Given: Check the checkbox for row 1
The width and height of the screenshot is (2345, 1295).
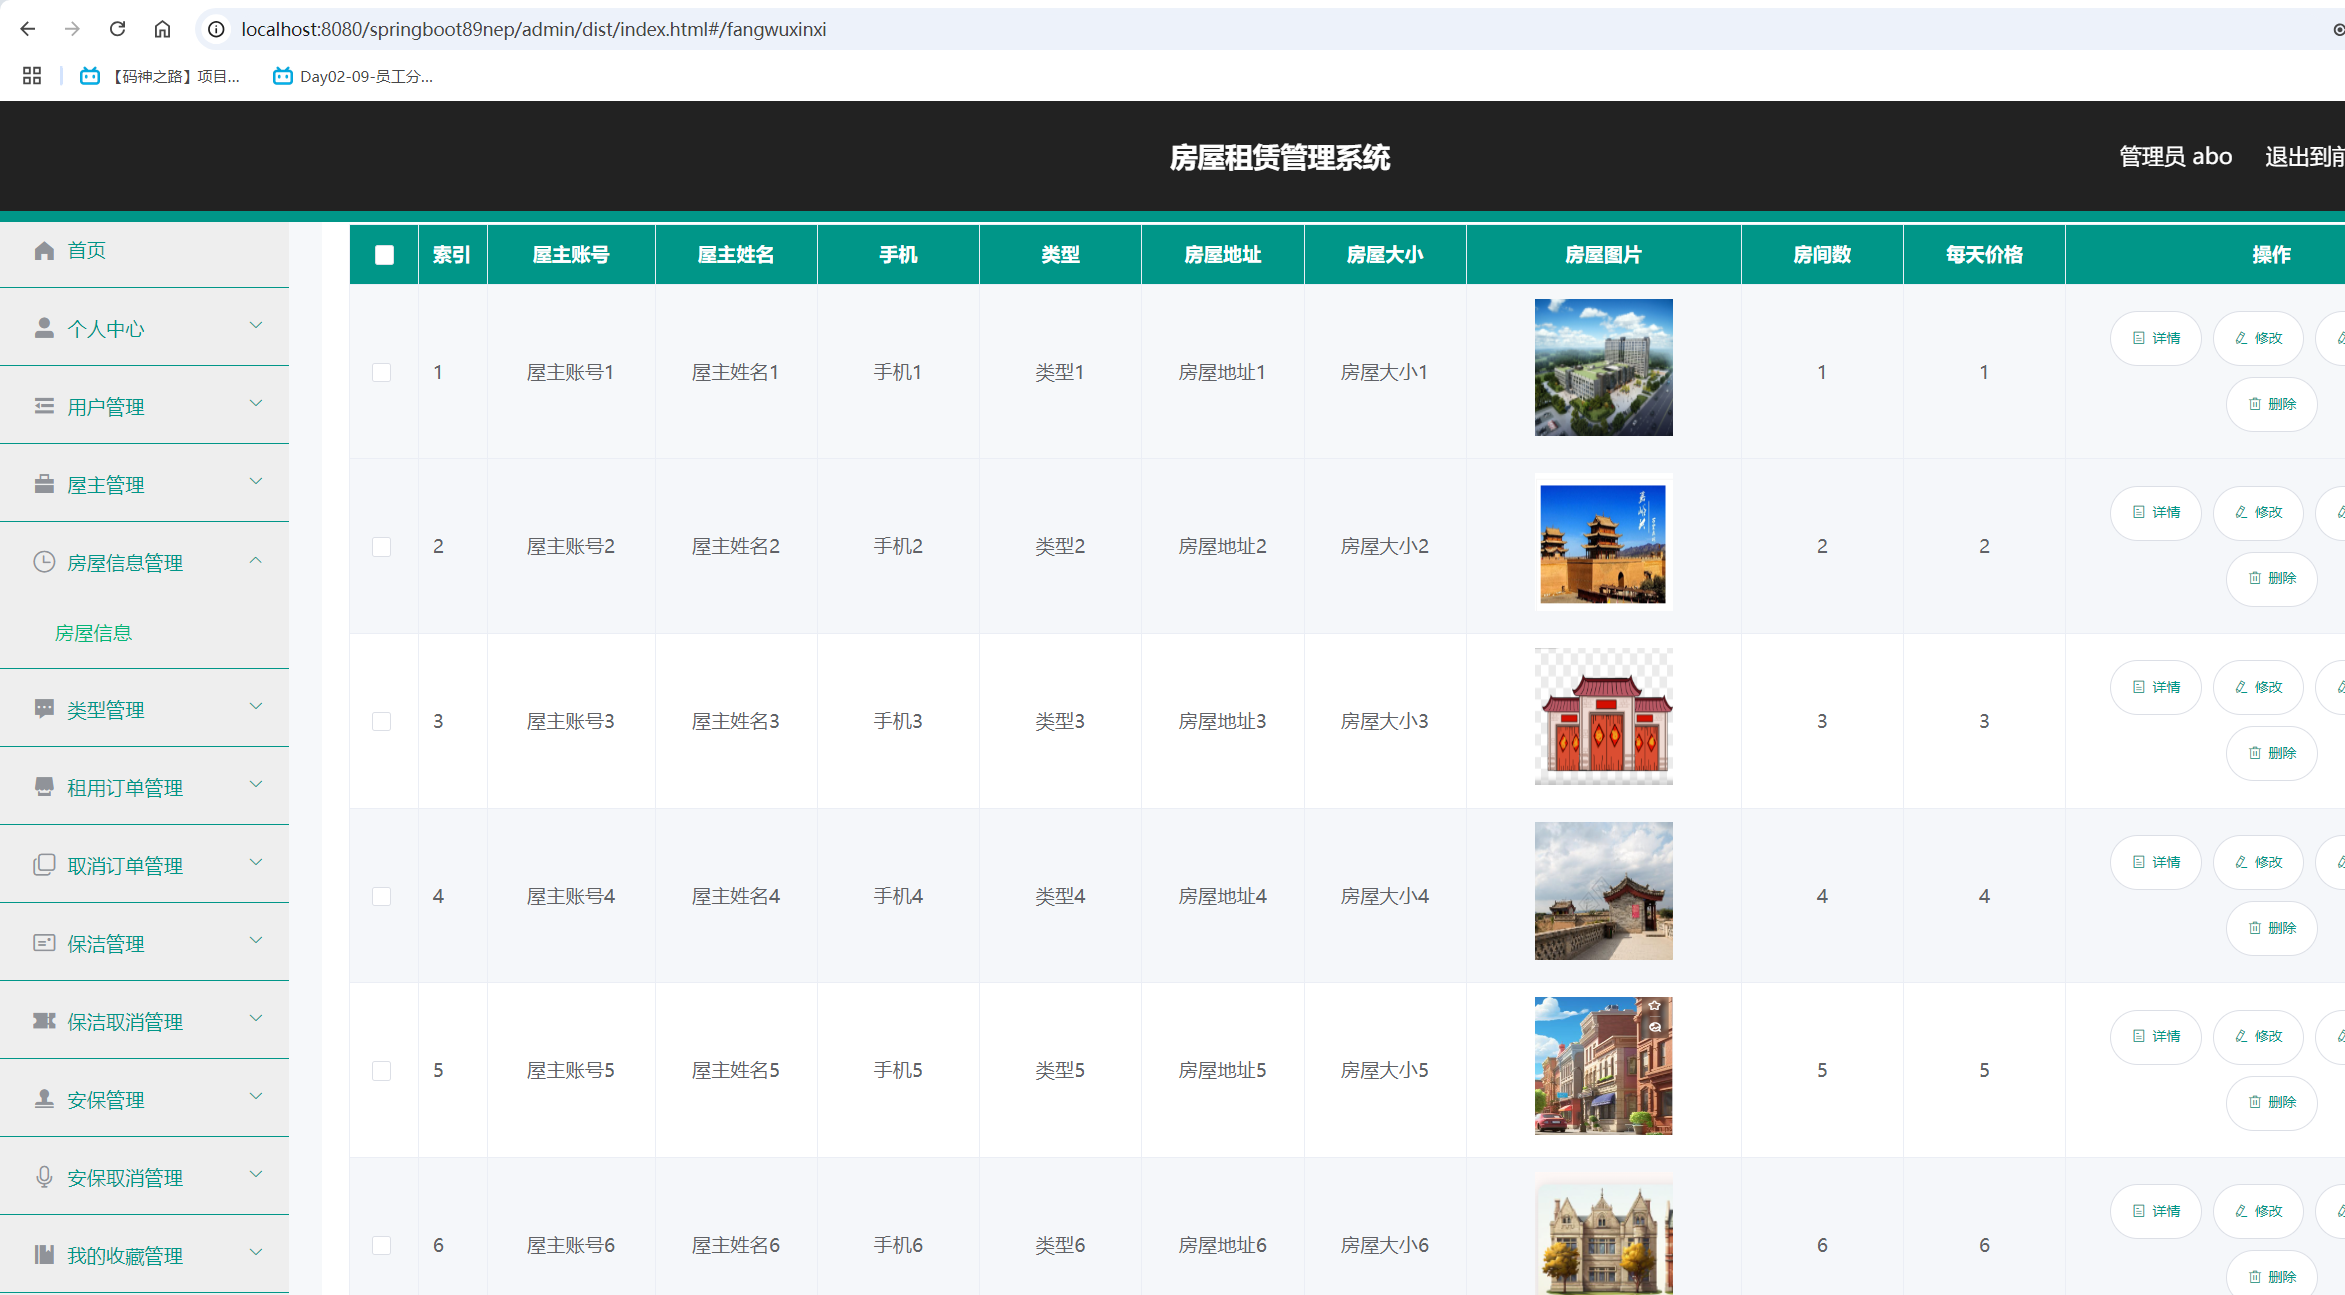Looking at the screenshot, I should 381,372.
